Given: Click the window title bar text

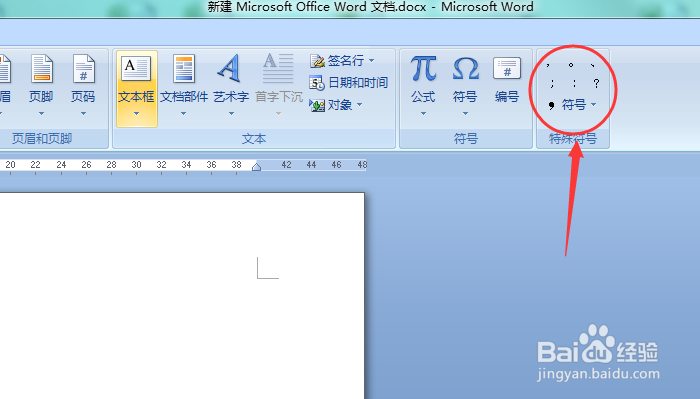Looking at the screenshot, I should (x=370, y=7).
